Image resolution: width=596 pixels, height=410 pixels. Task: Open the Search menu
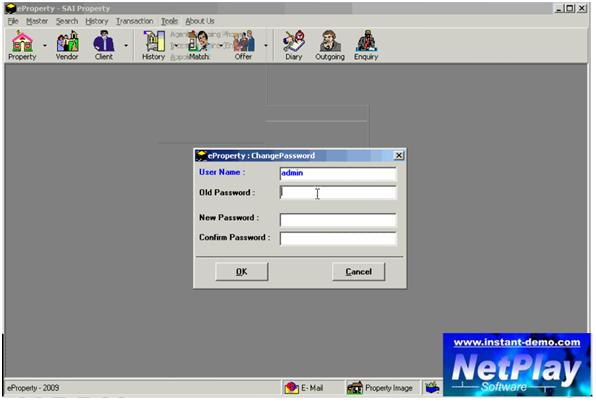(x=67, y=21)
